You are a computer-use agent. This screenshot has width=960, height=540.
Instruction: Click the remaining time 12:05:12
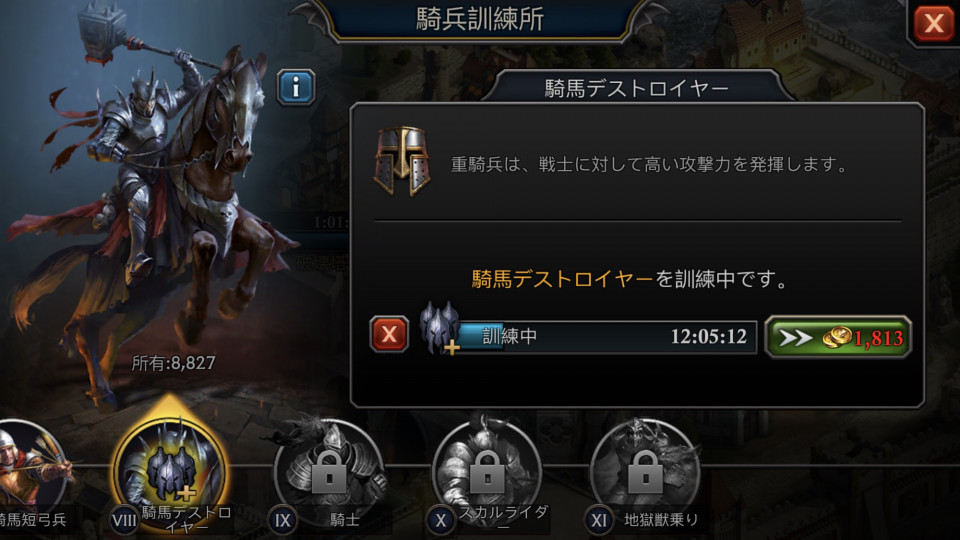click(709, 336)
